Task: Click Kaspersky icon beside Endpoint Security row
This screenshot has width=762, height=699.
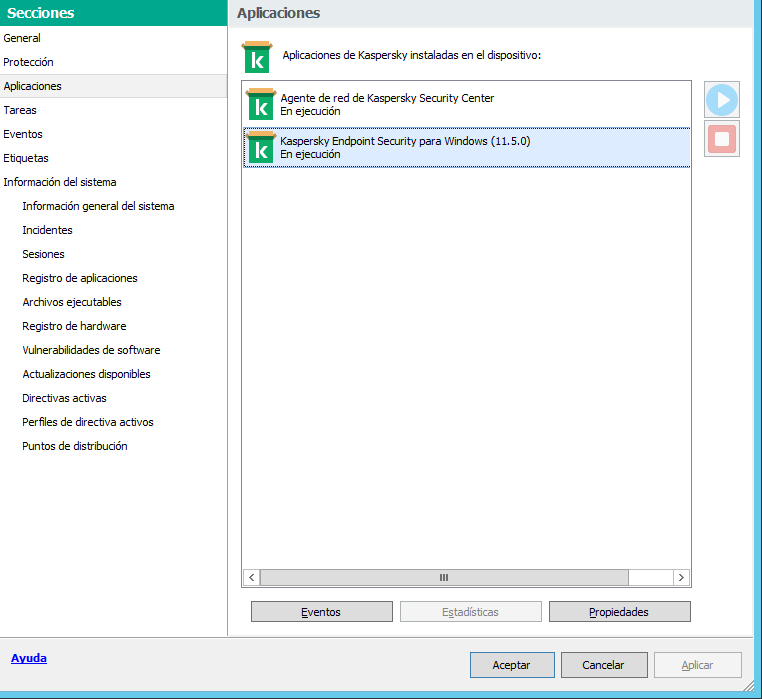Action: [261, 147]
